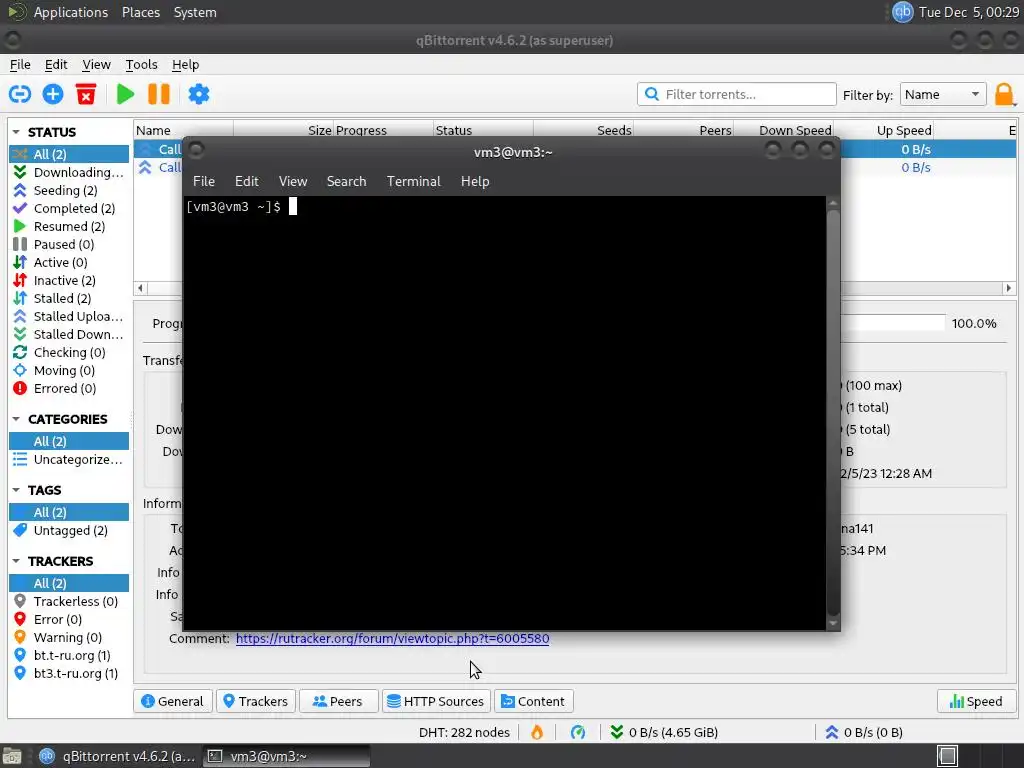Open the Places panel menu
This screenshot has height=768, width=1024.
pyautogui.click(x=141, y=12)
